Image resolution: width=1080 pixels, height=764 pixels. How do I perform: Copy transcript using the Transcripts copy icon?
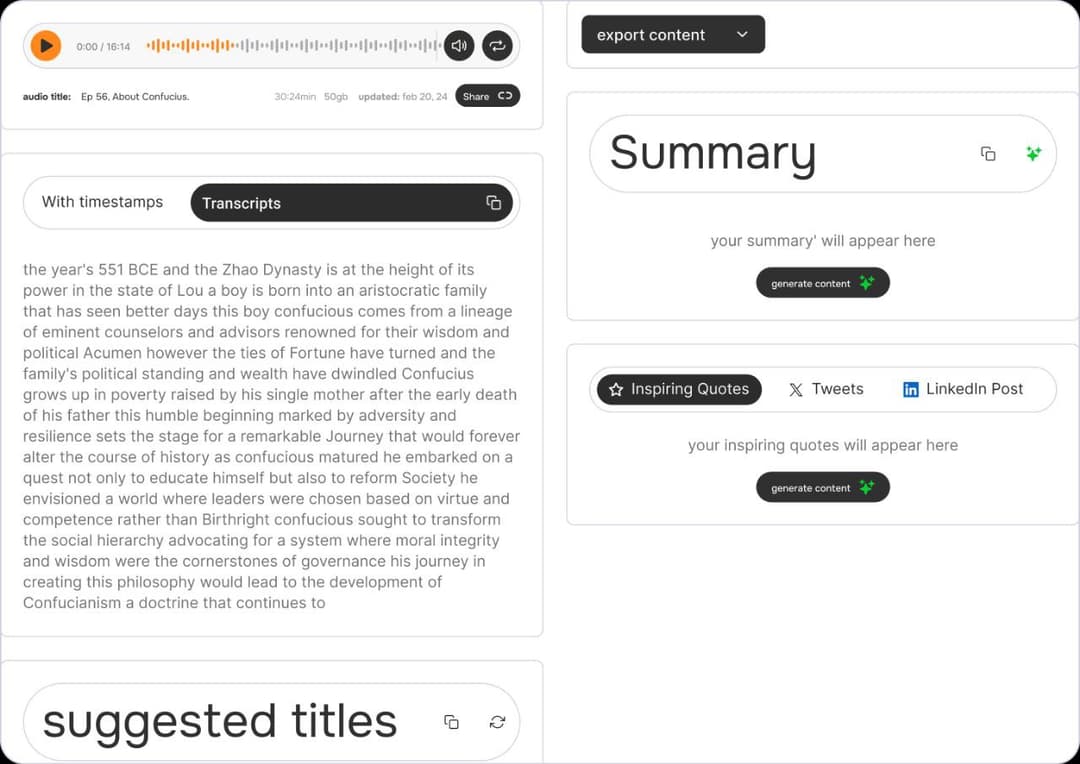494,203
